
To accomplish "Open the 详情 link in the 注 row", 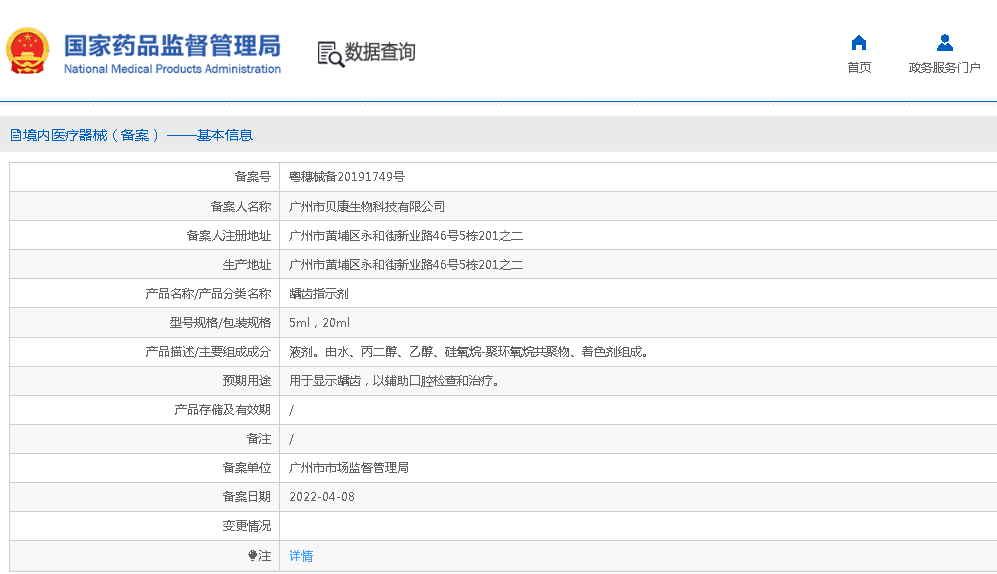I will (x=301, y=556).
